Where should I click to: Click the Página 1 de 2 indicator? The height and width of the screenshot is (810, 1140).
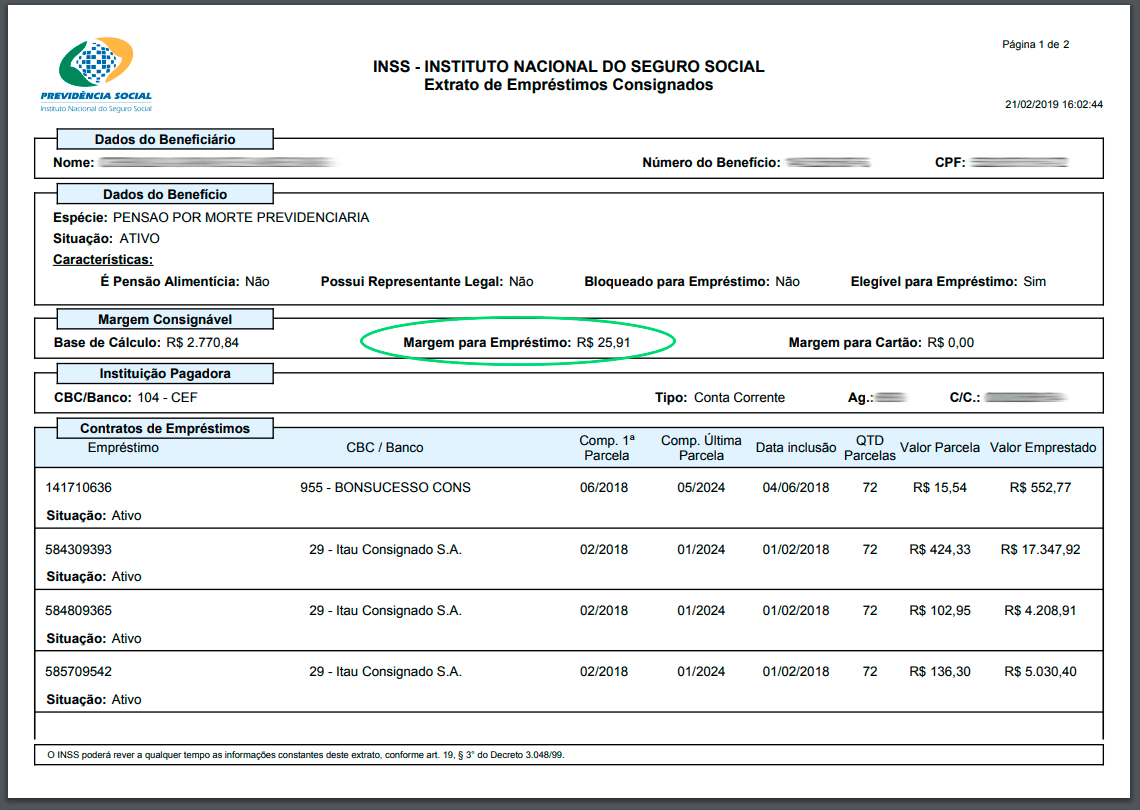click(x=1036, y=45)
